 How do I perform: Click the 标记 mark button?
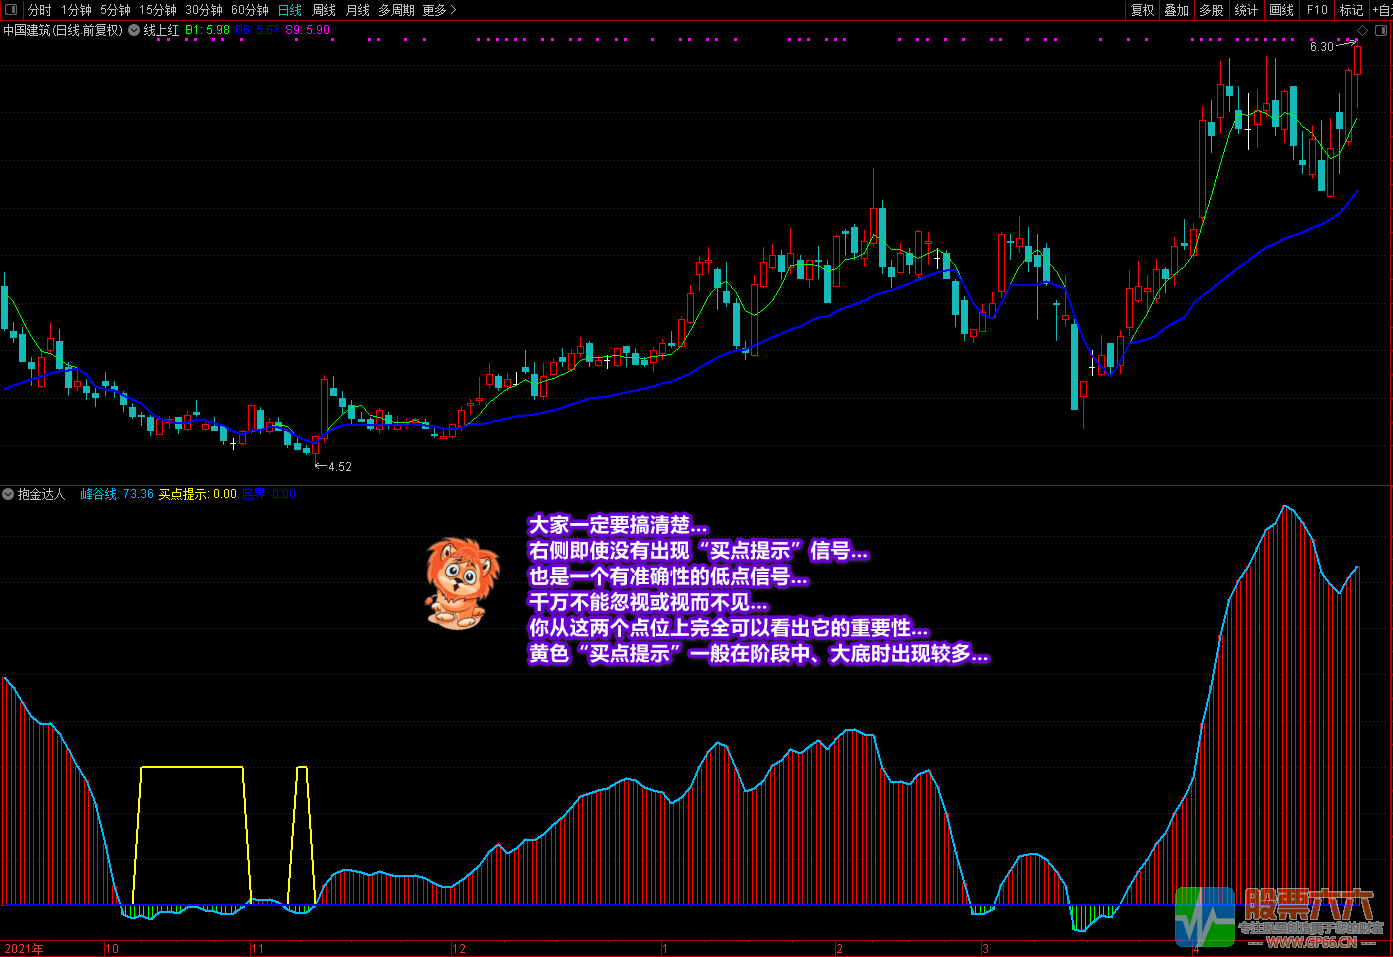click(x=1351, y=10)
